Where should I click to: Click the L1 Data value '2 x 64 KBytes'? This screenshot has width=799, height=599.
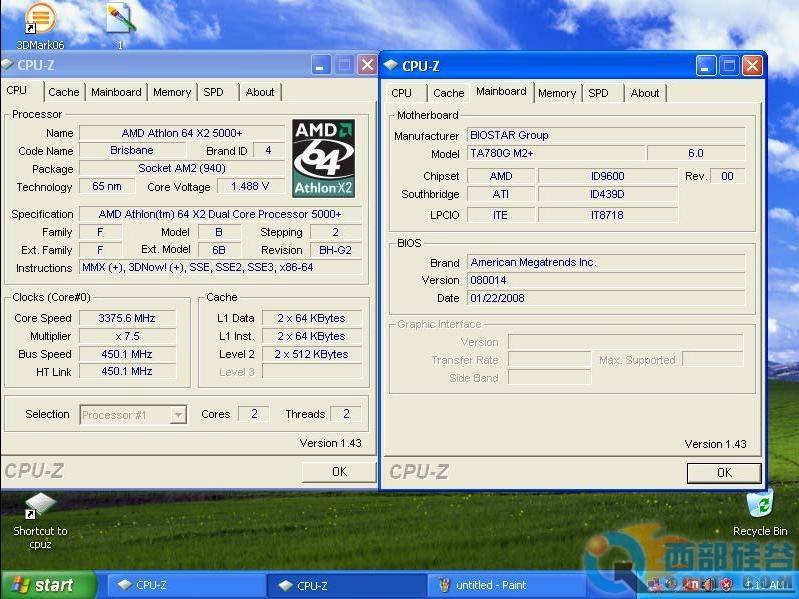[312, 318]
